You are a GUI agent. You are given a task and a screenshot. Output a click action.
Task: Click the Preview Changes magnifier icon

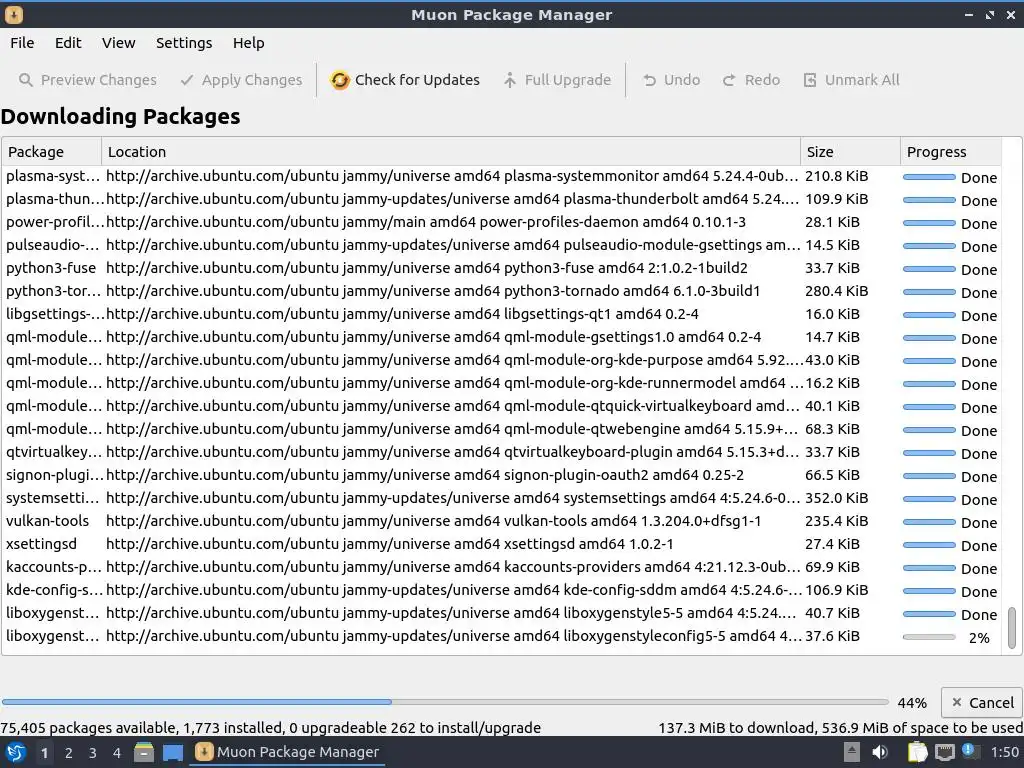[x=25, y=80]
